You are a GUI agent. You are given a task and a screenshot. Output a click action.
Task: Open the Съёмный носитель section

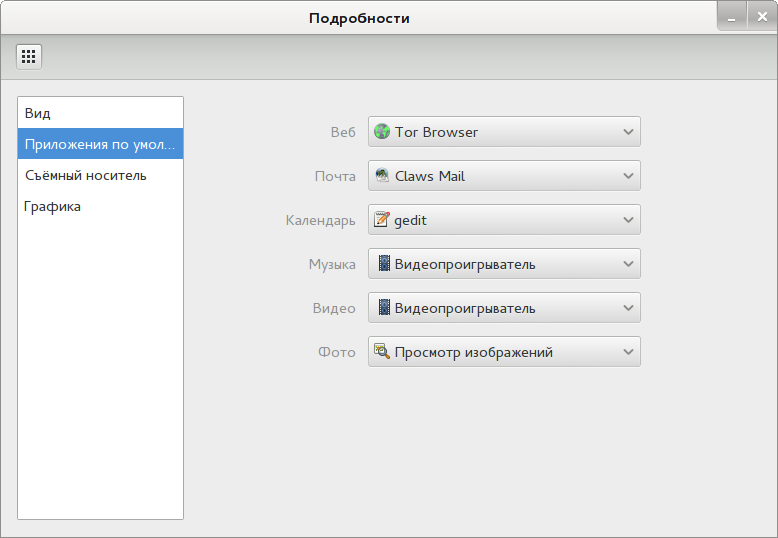[x=100, y=175]
